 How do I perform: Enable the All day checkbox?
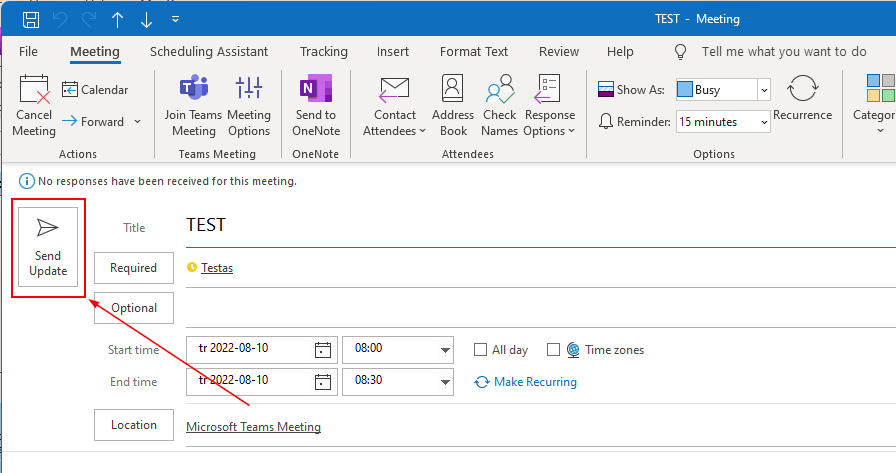pyautogui.click(x=481, y=350)
